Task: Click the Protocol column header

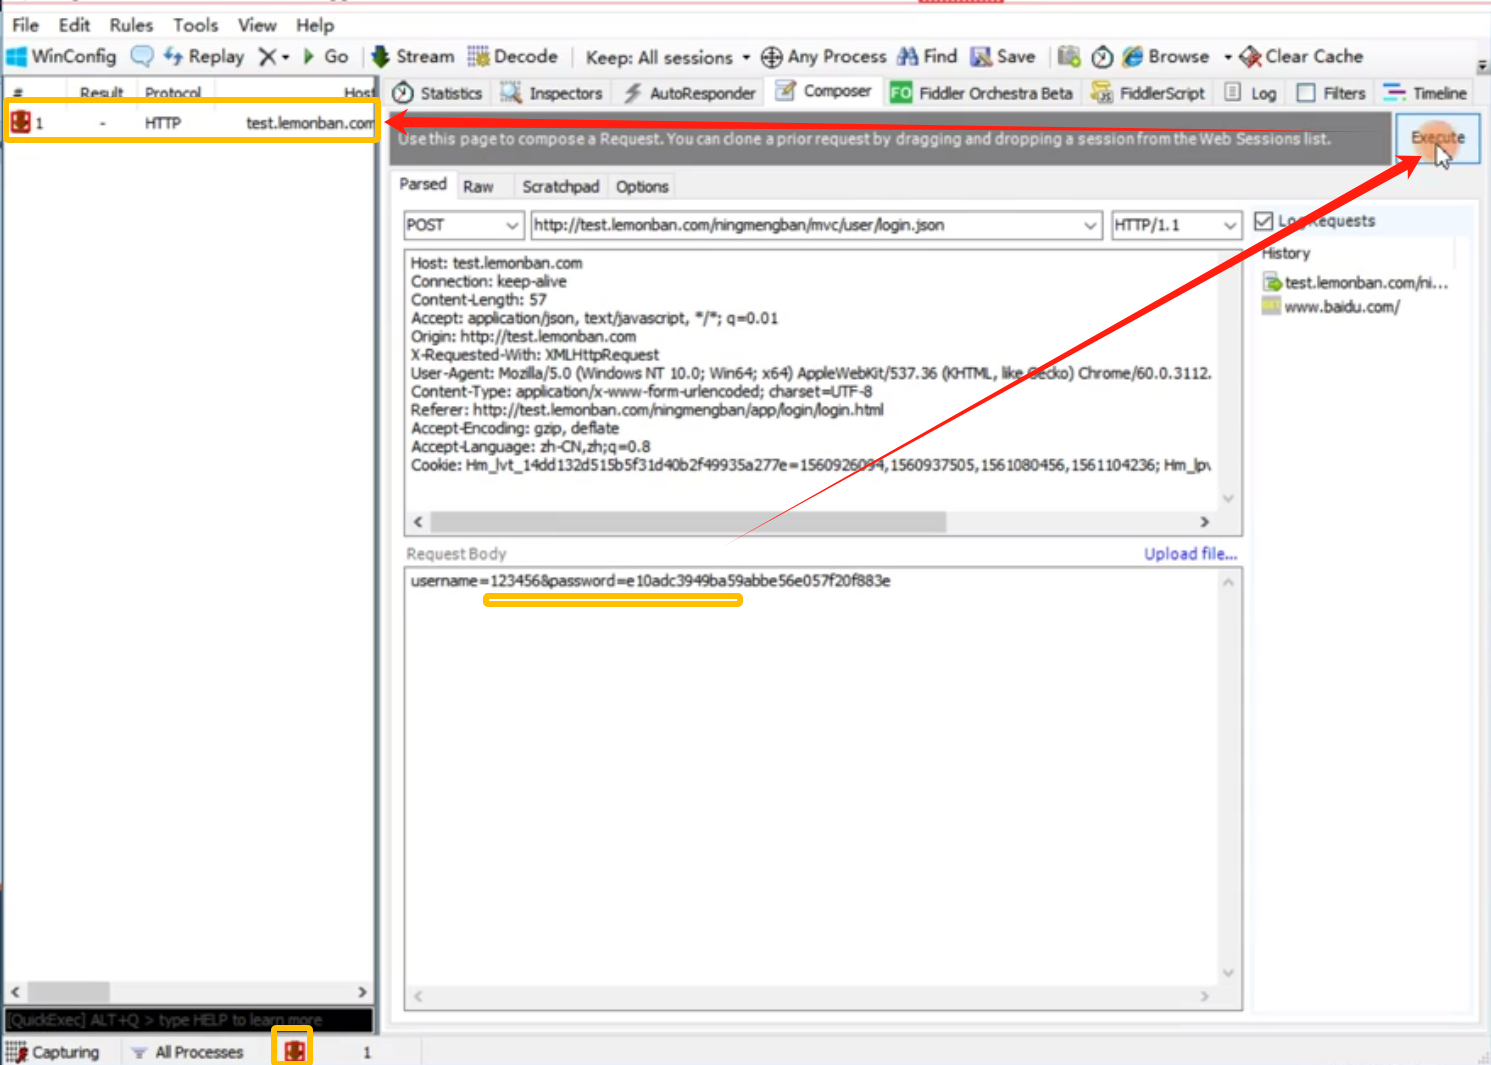Action: click(172, 93)
